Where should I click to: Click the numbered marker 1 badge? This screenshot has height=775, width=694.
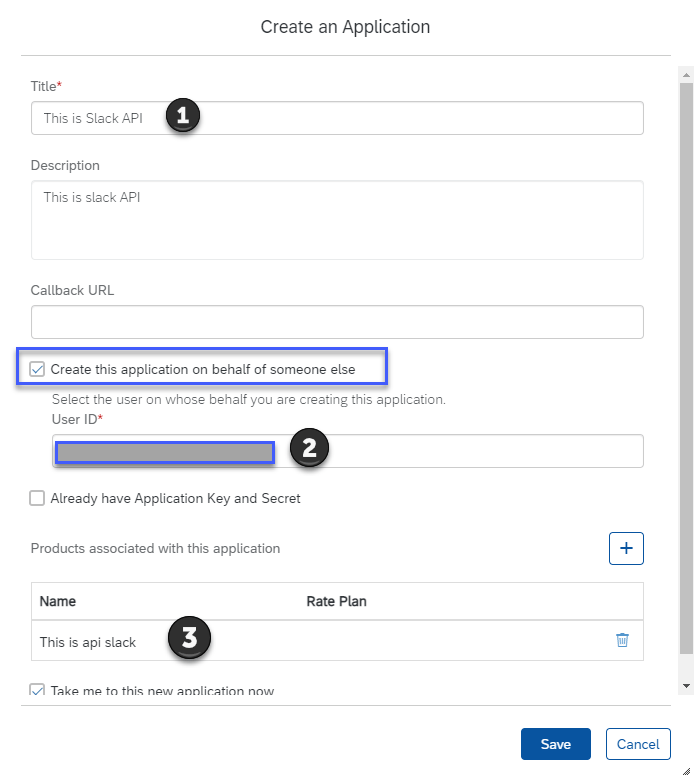[x=181, y=117]
